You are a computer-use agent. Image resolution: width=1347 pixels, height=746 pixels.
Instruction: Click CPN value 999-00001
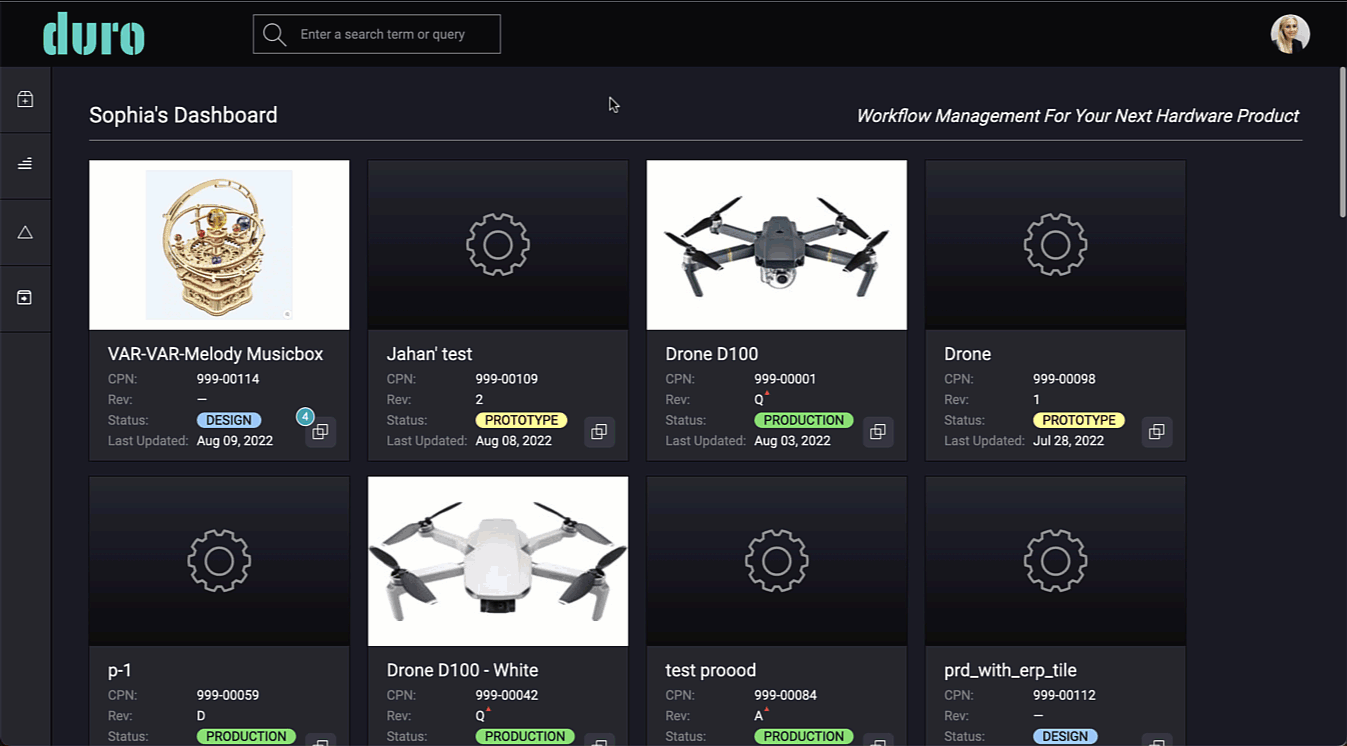[786, 379]
